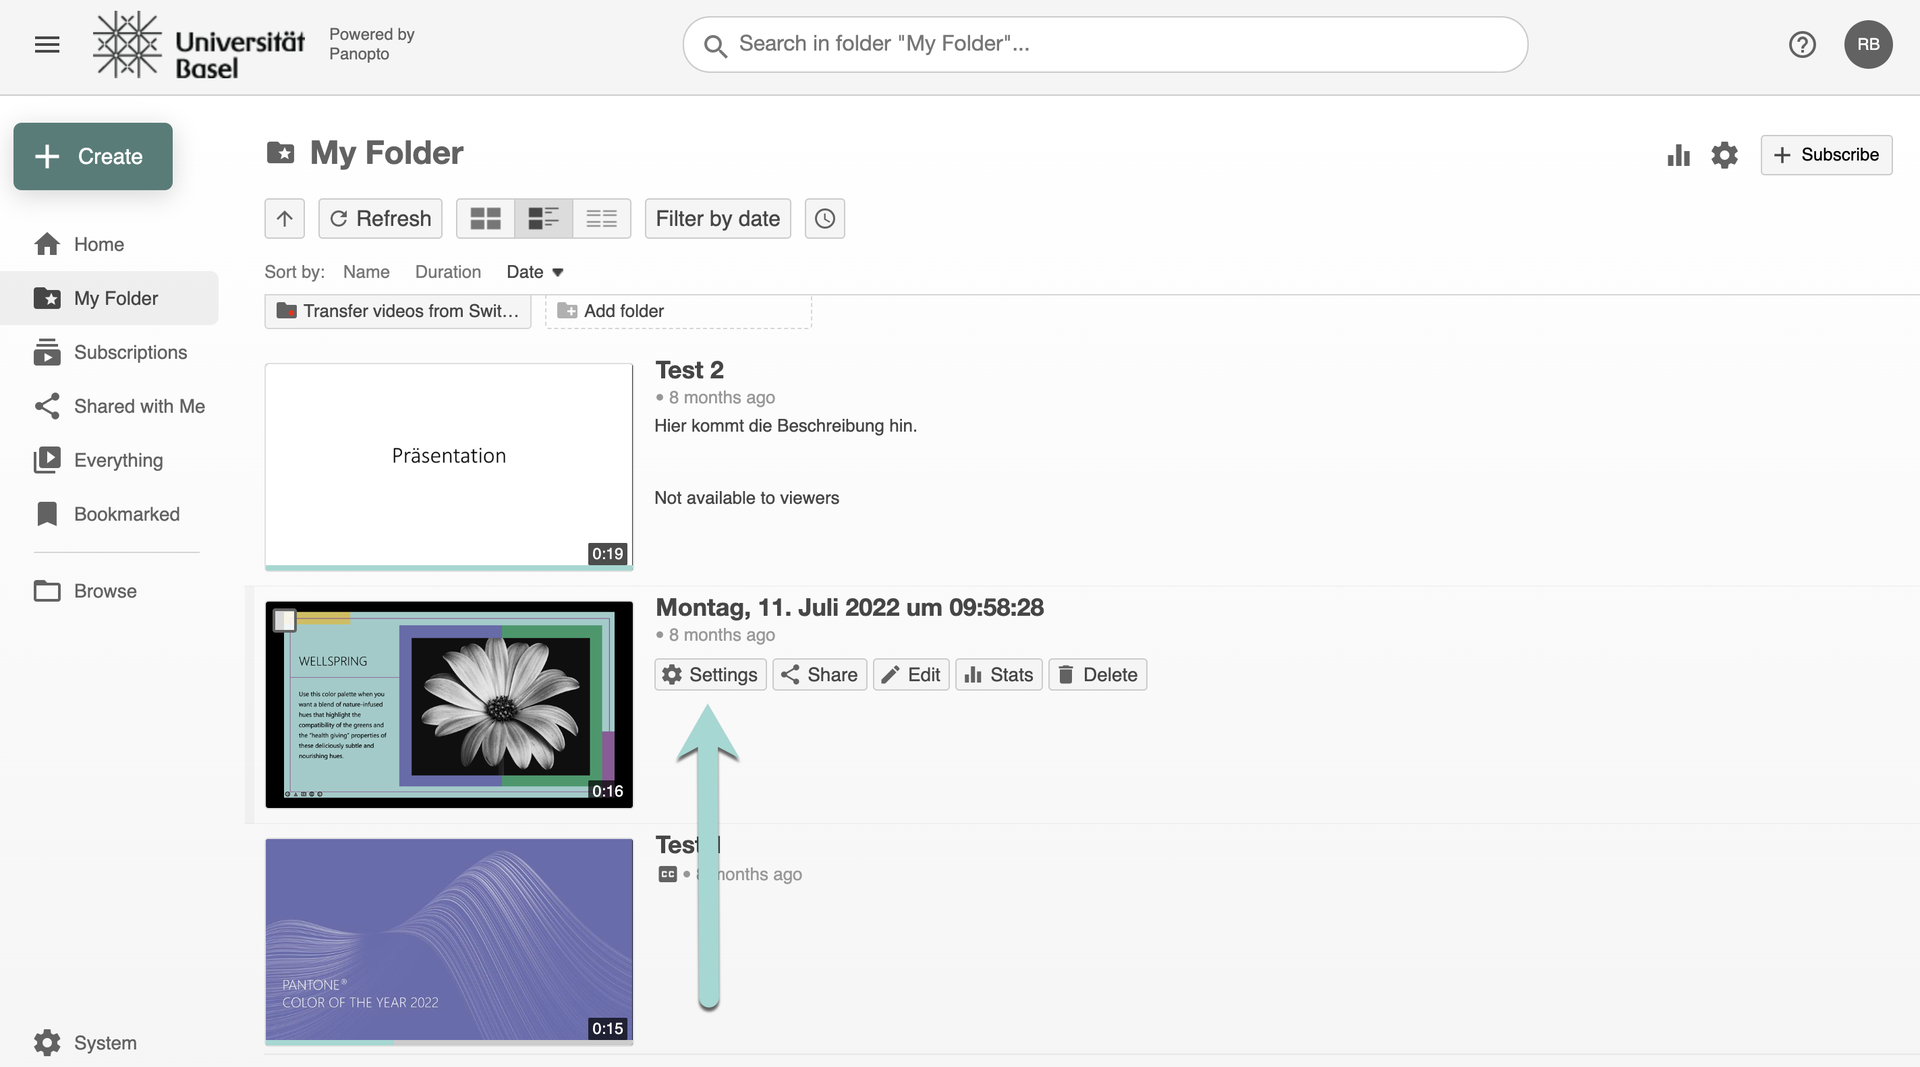Open folder settings gear icon
Screen dimensions: 1920x1067
click(x=1724, y=155)
